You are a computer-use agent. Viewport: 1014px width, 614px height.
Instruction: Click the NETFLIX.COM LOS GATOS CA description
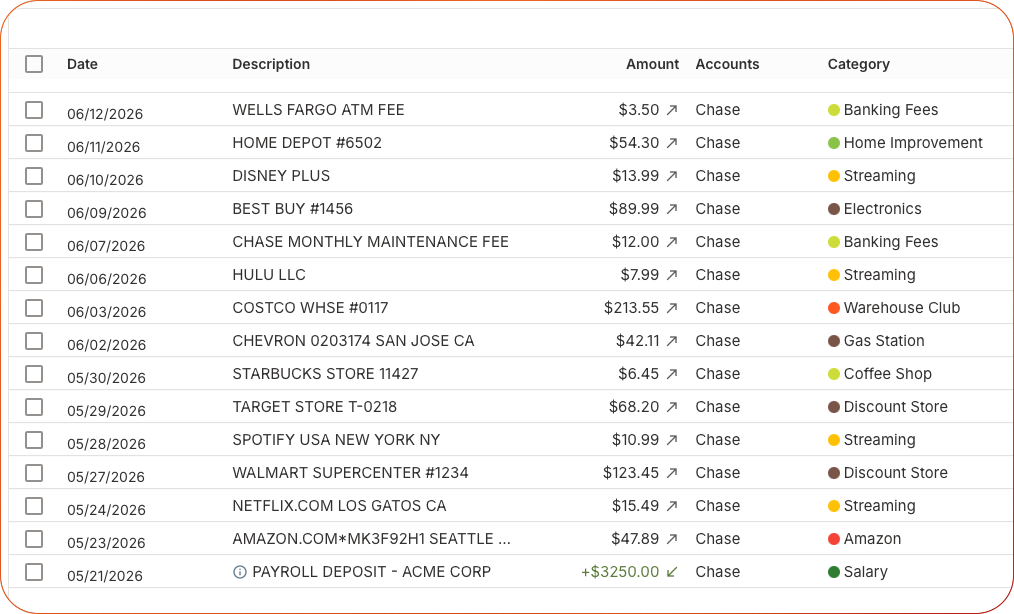[340, 506]
